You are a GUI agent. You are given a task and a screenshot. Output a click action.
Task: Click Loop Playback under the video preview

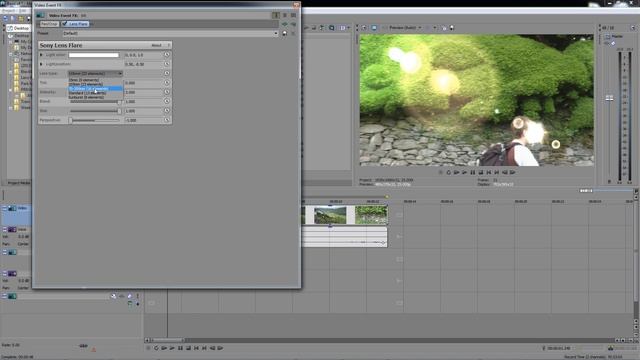click(x=449, y=173)
